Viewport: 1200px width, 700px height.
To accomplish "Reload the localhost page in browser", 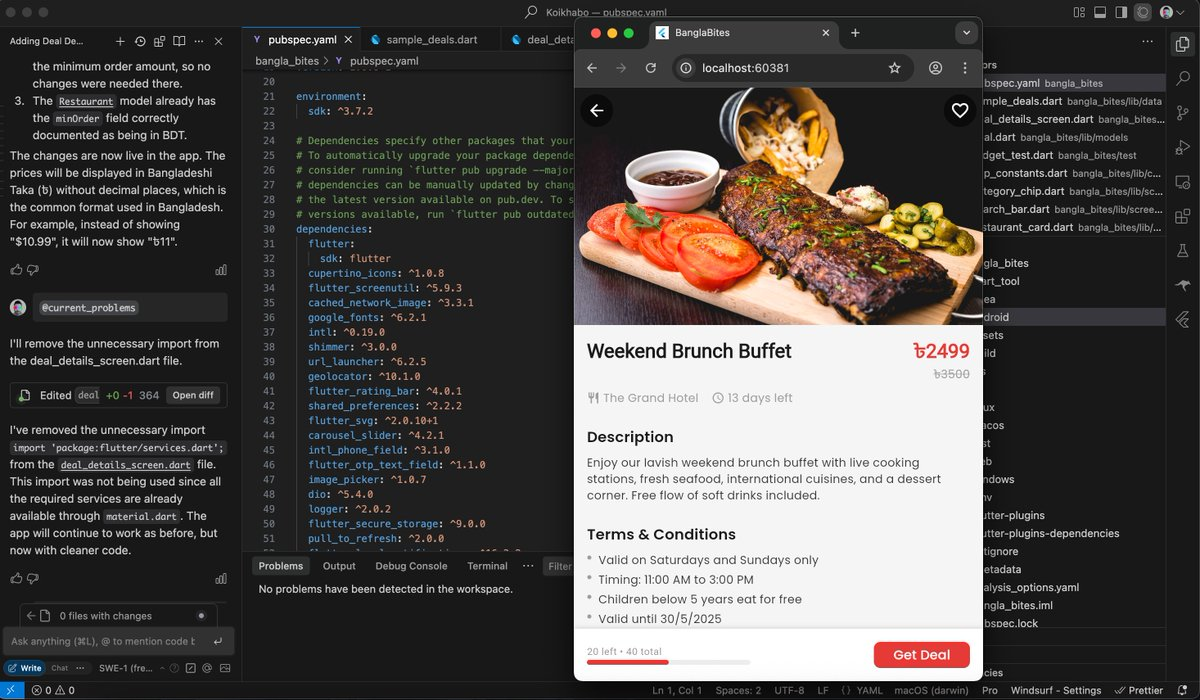I will coord(651,68).
